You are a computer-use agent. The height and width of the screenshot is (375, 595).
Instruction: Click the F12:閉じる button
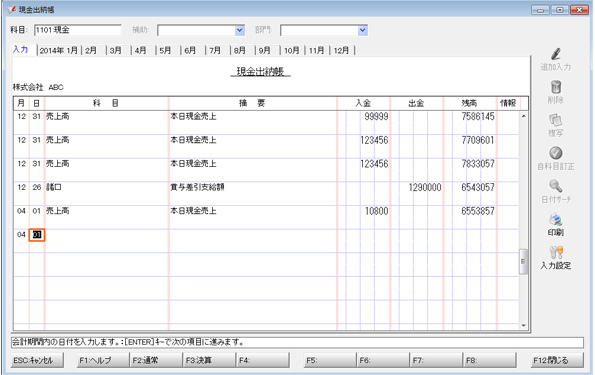click(x=557, y=360)
